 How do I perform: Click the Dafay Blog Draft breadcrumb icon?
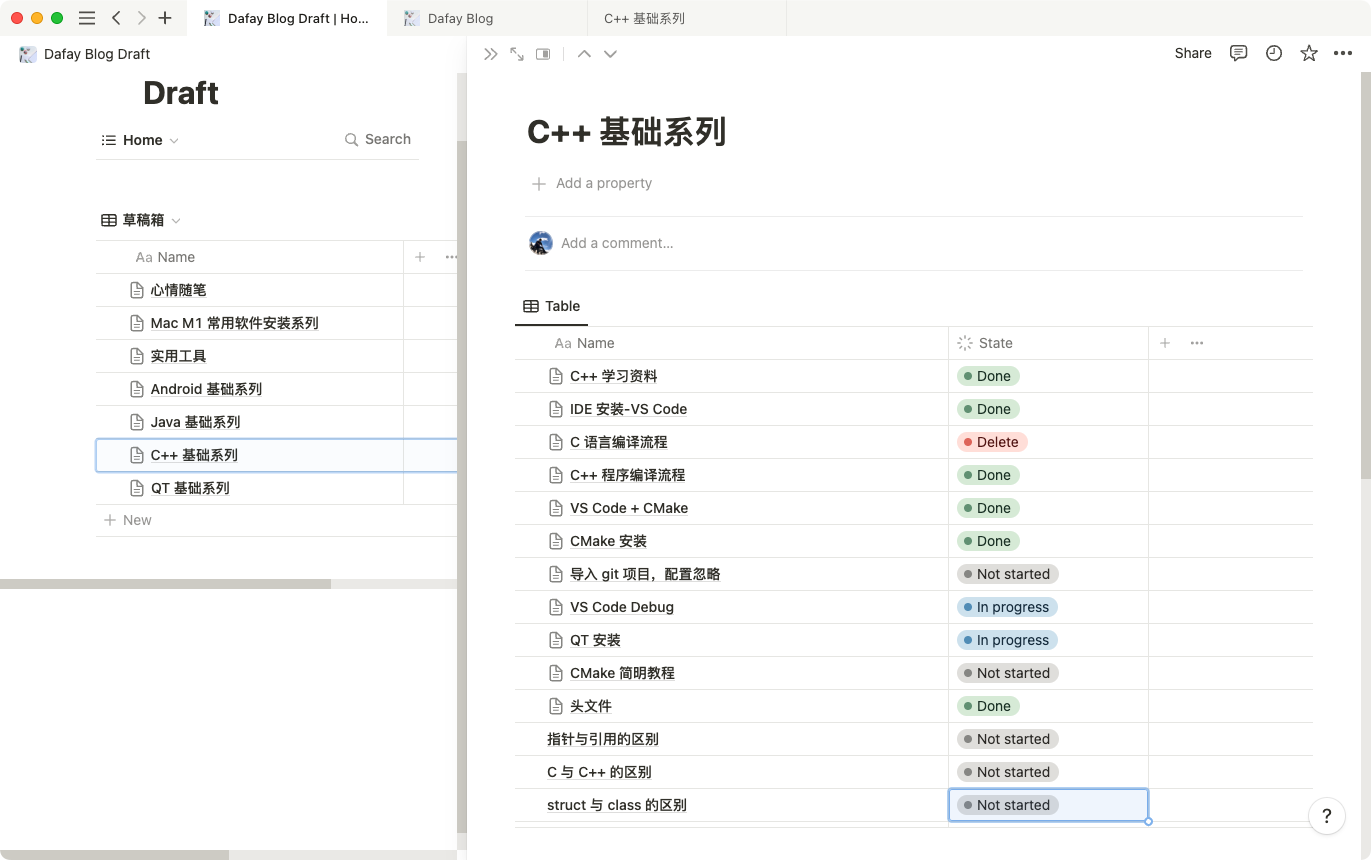[x=28, y=54]
